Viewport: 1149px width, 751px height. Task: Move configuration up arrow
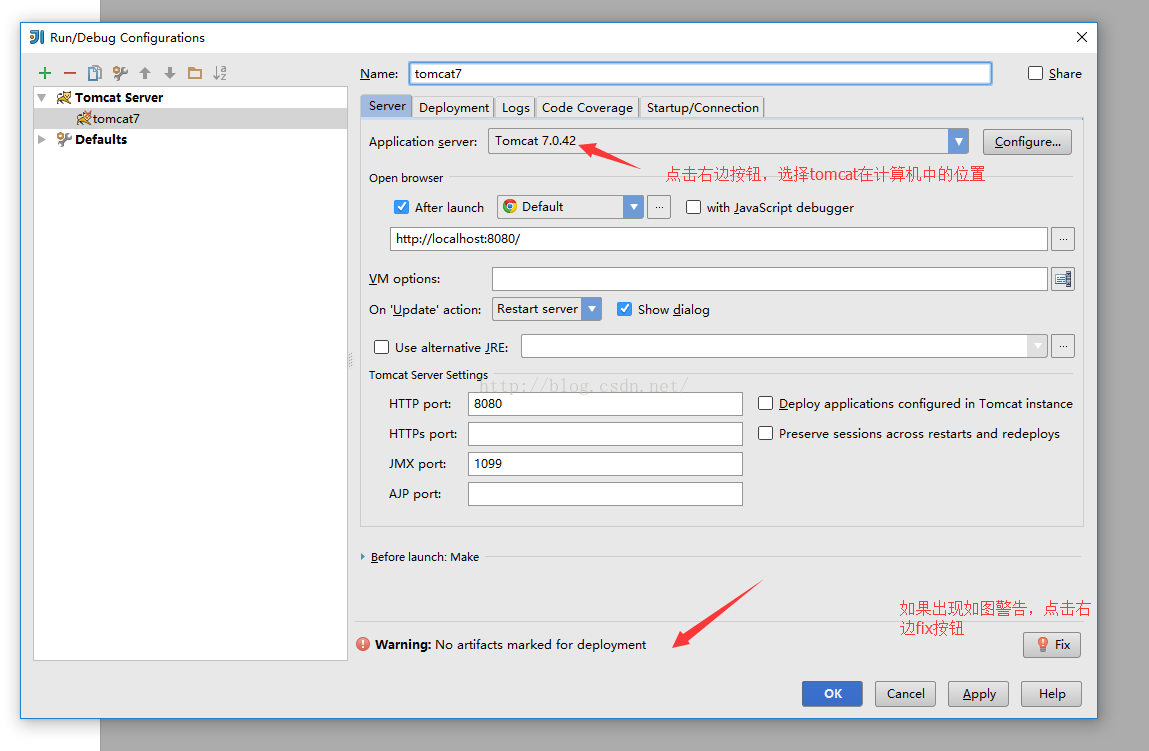click(x=145, y=73)
